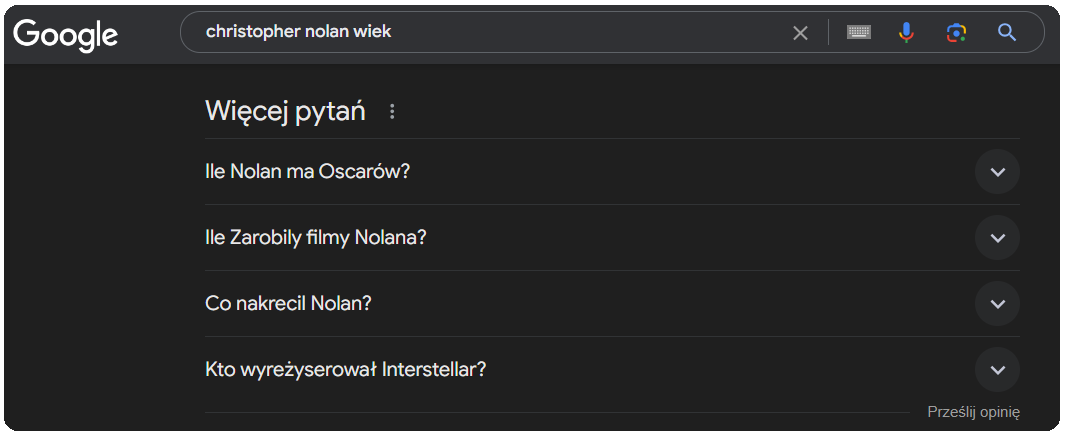
Task: Click the 'Więcej pytań' section heading
Action: tap(285, 111)
